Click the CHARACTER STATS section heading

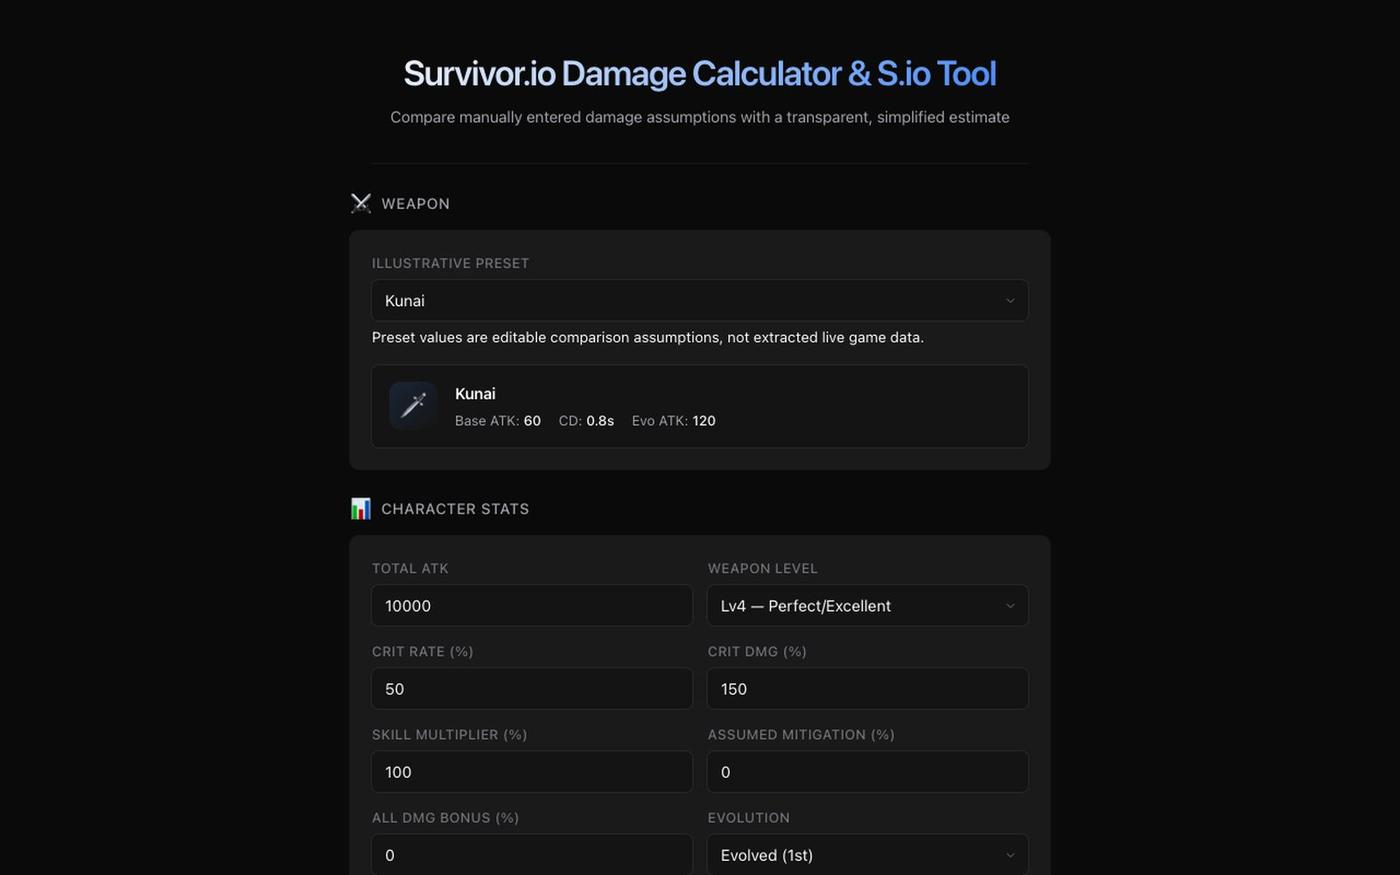(x=455, y=508)
